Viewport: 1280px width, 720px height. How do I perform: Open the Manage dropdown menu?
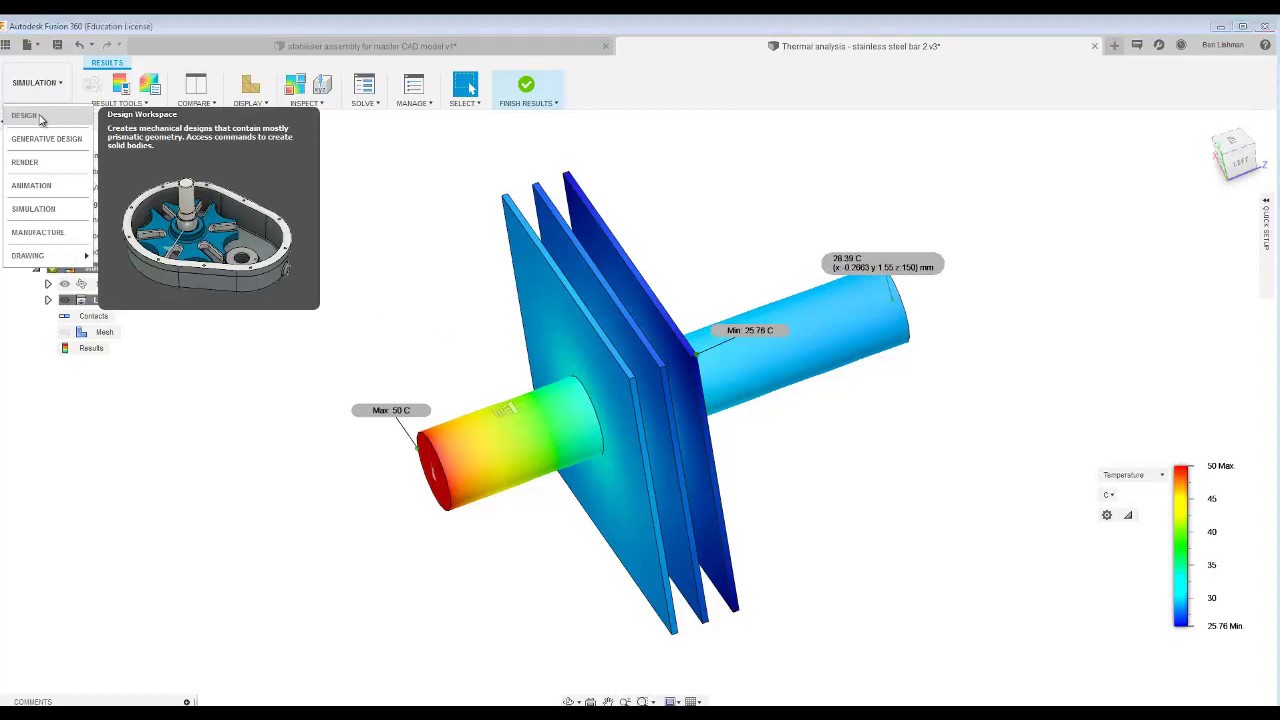pos(414,103)
